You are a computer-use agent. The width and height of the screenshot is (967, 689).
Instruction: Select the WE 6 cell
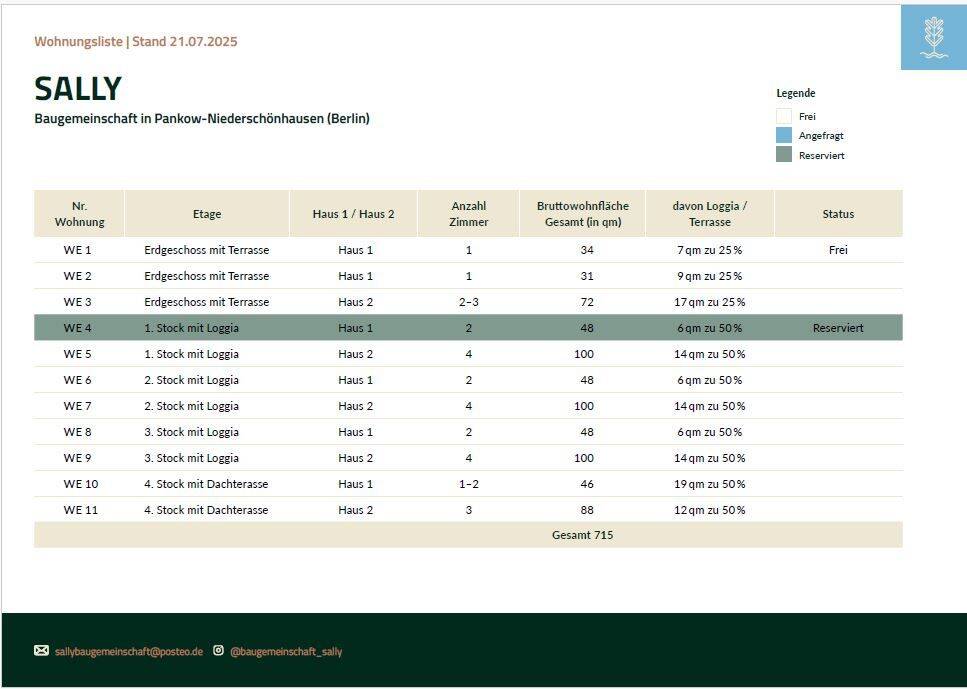coord(77,380)
